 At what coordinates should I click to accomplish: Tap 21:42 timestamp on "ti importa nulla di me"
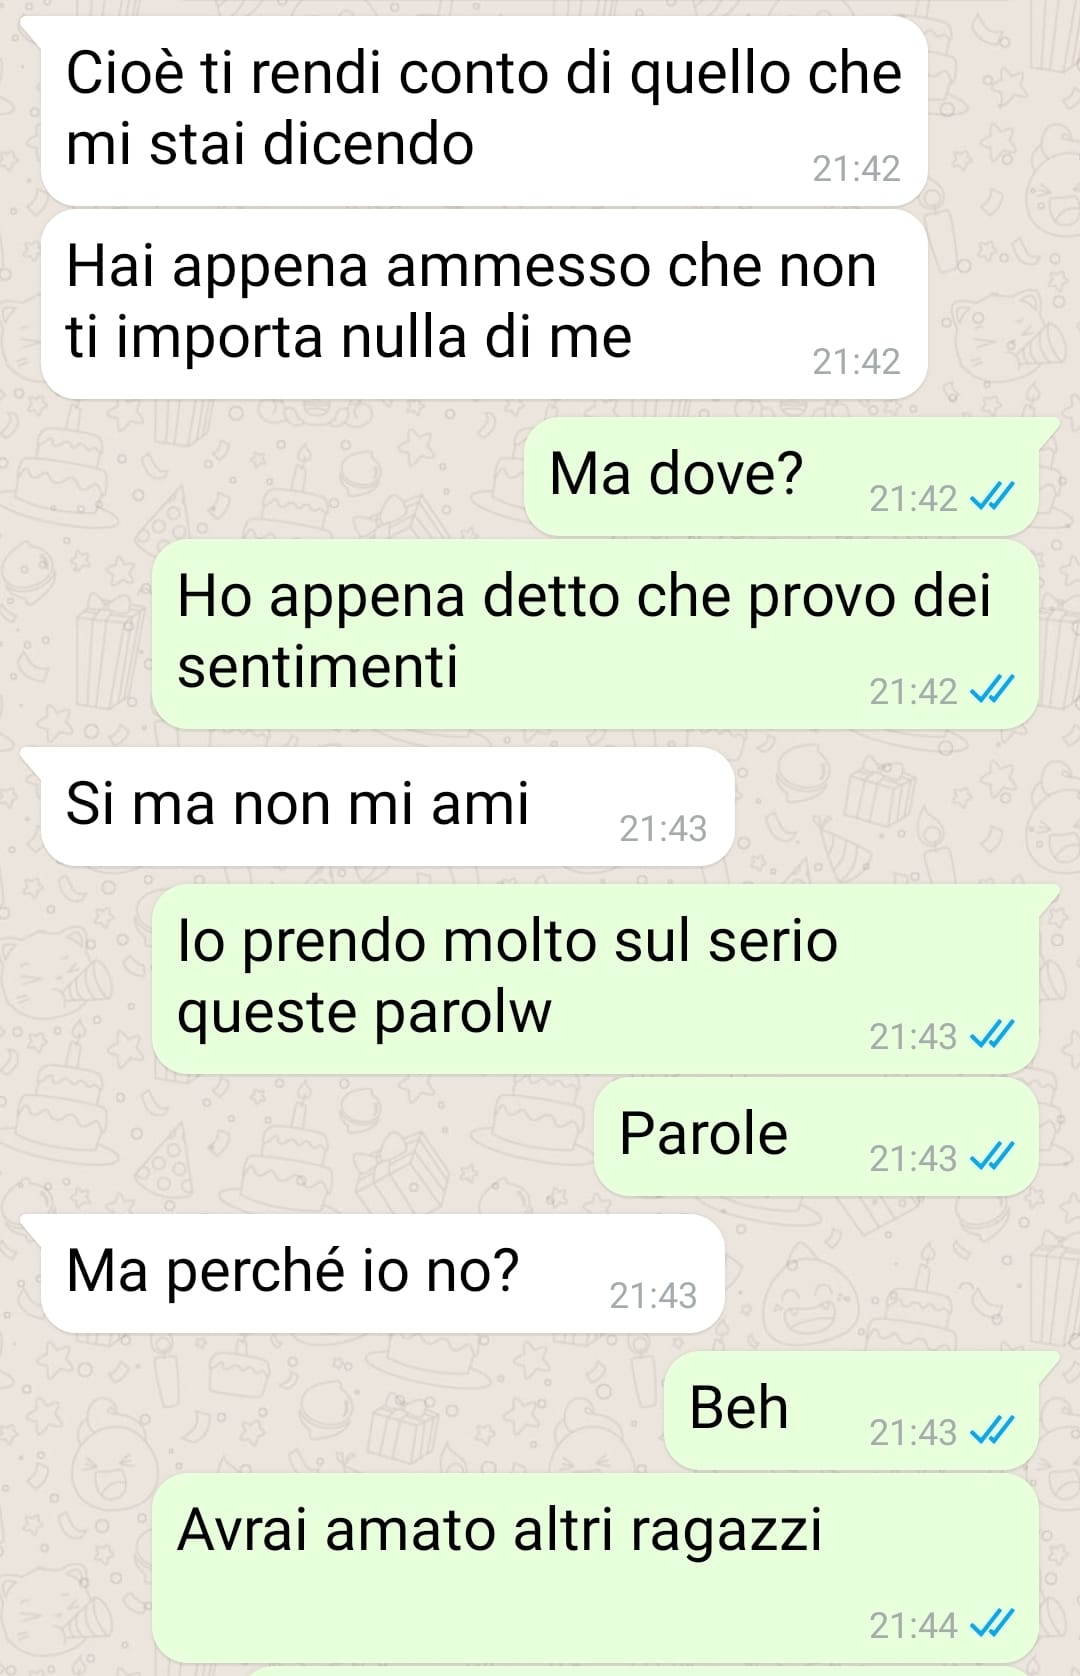[x=856, y=361]
